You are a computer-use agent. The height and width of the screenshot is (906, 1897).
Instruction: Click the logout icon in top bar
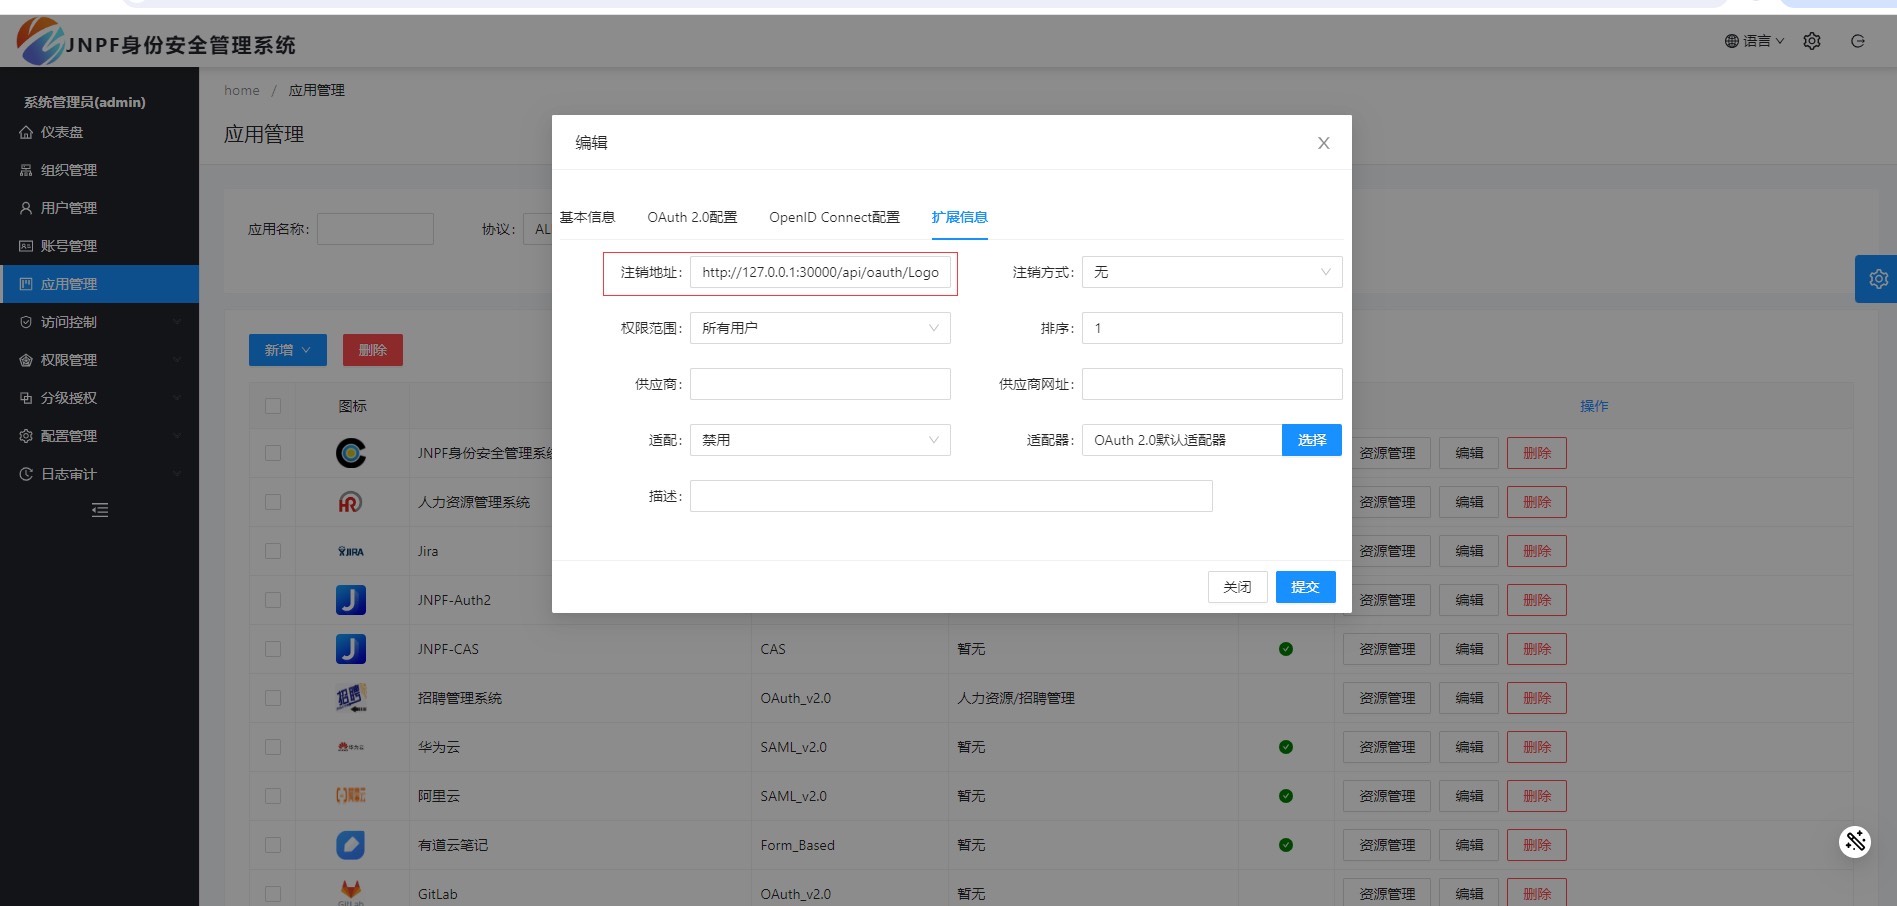coord(1857,41)
